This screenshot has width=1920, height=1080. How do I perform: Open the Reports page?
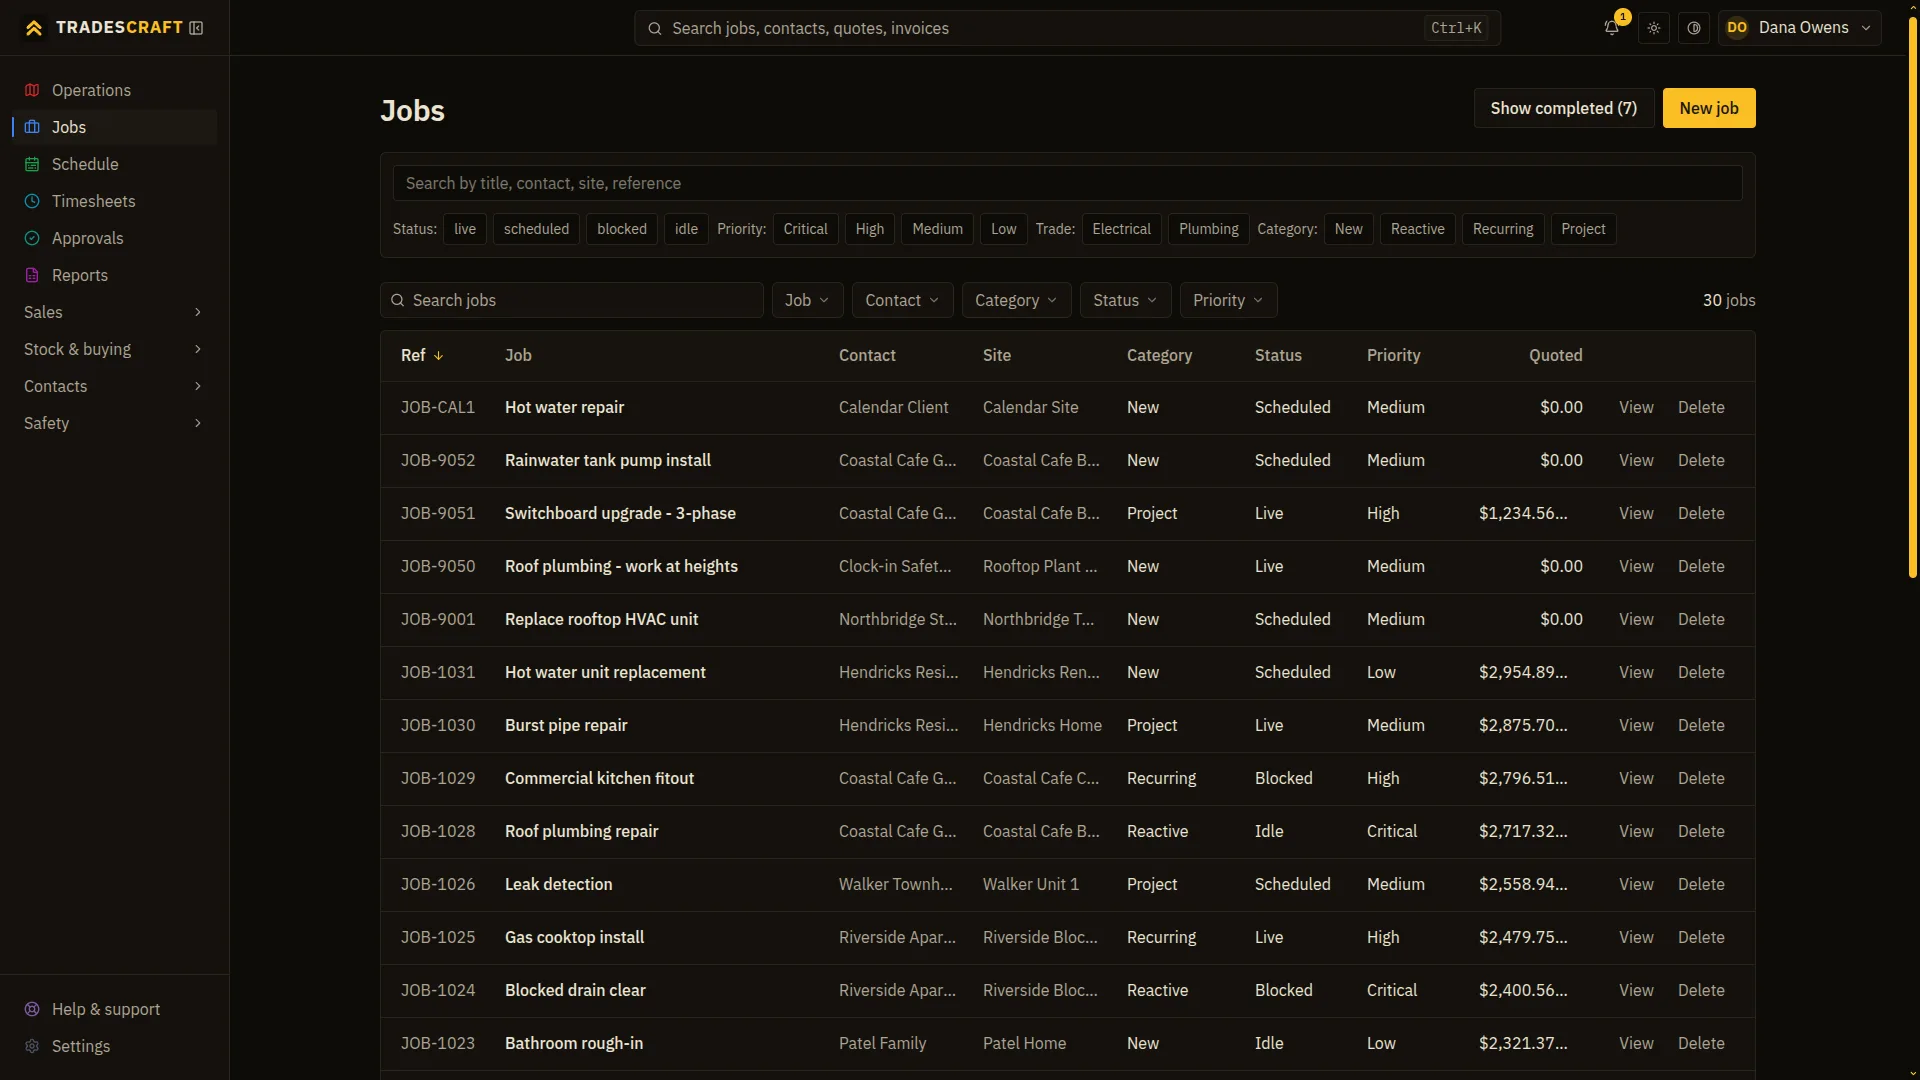point(114,275)
